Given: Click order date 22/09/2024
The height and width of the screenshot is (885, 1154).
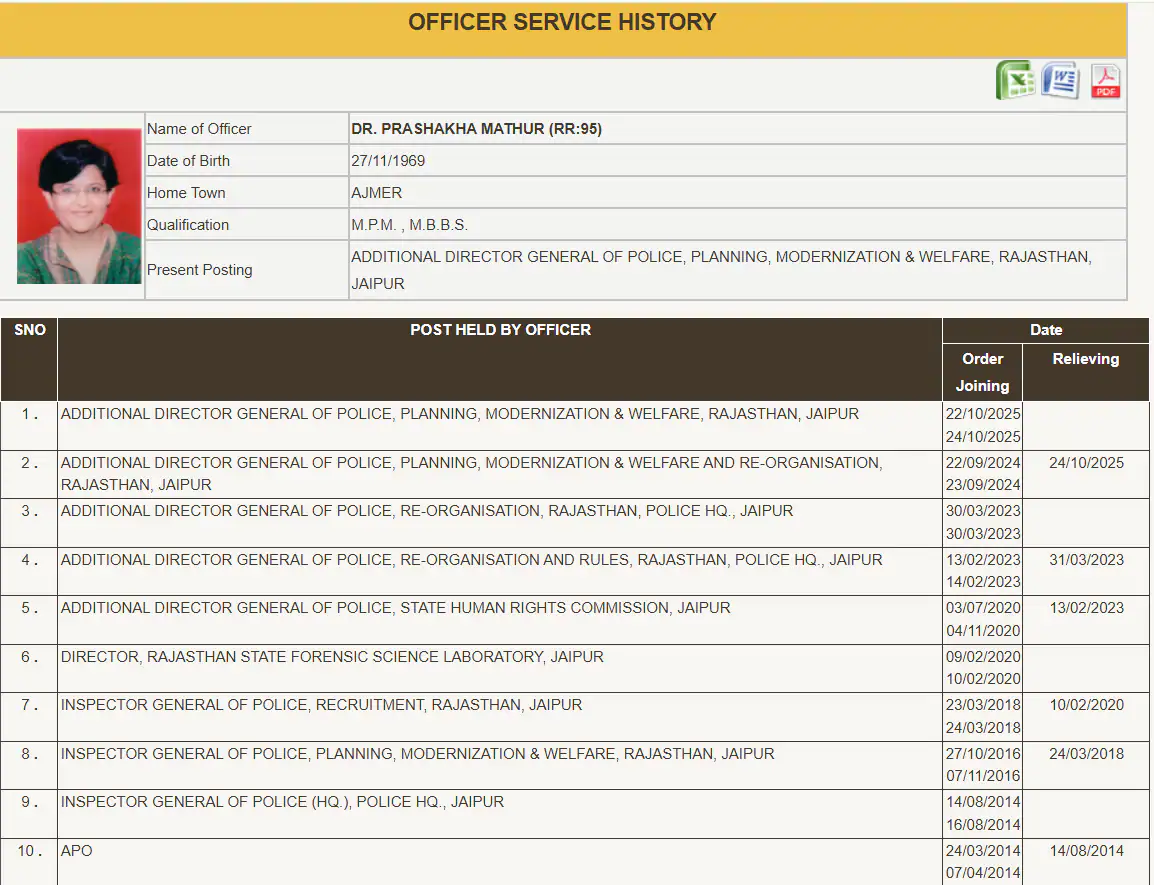Looking at the screenshot, I should pyautogui.click(x=983, y=462).
